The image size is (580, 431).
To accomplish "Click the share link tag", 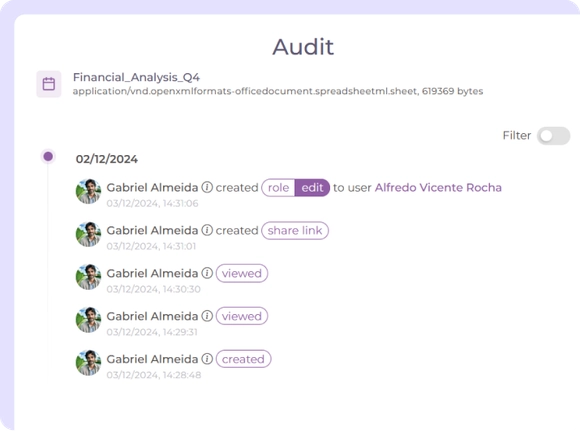I will point(295,230).
